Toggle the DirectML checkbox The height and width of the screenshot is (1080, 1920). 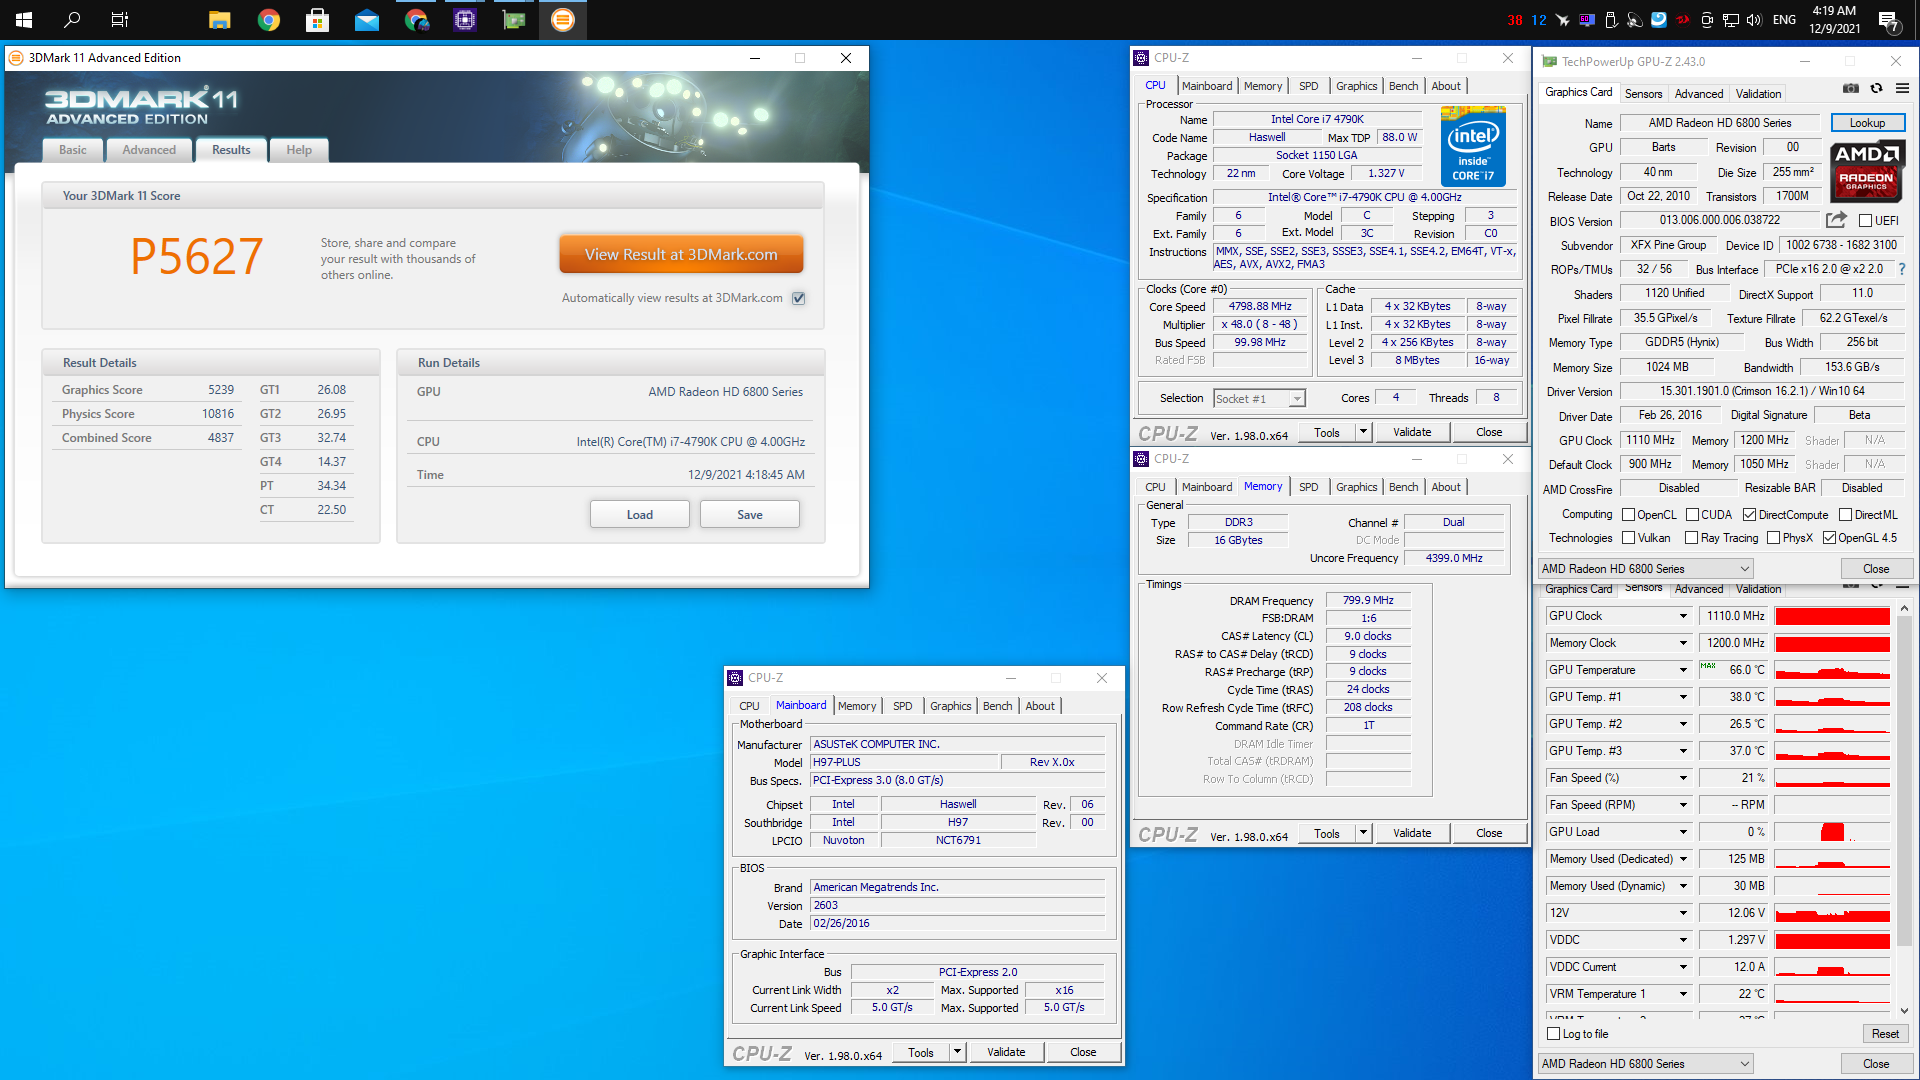1845,515
